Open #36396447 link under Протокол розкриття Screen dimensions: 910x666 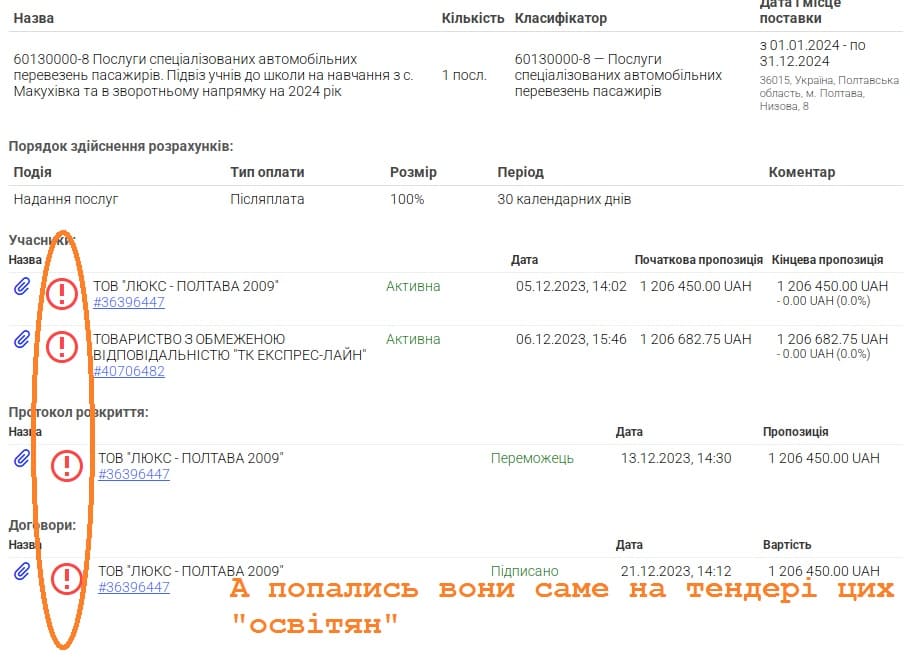[x=134, y=474]
